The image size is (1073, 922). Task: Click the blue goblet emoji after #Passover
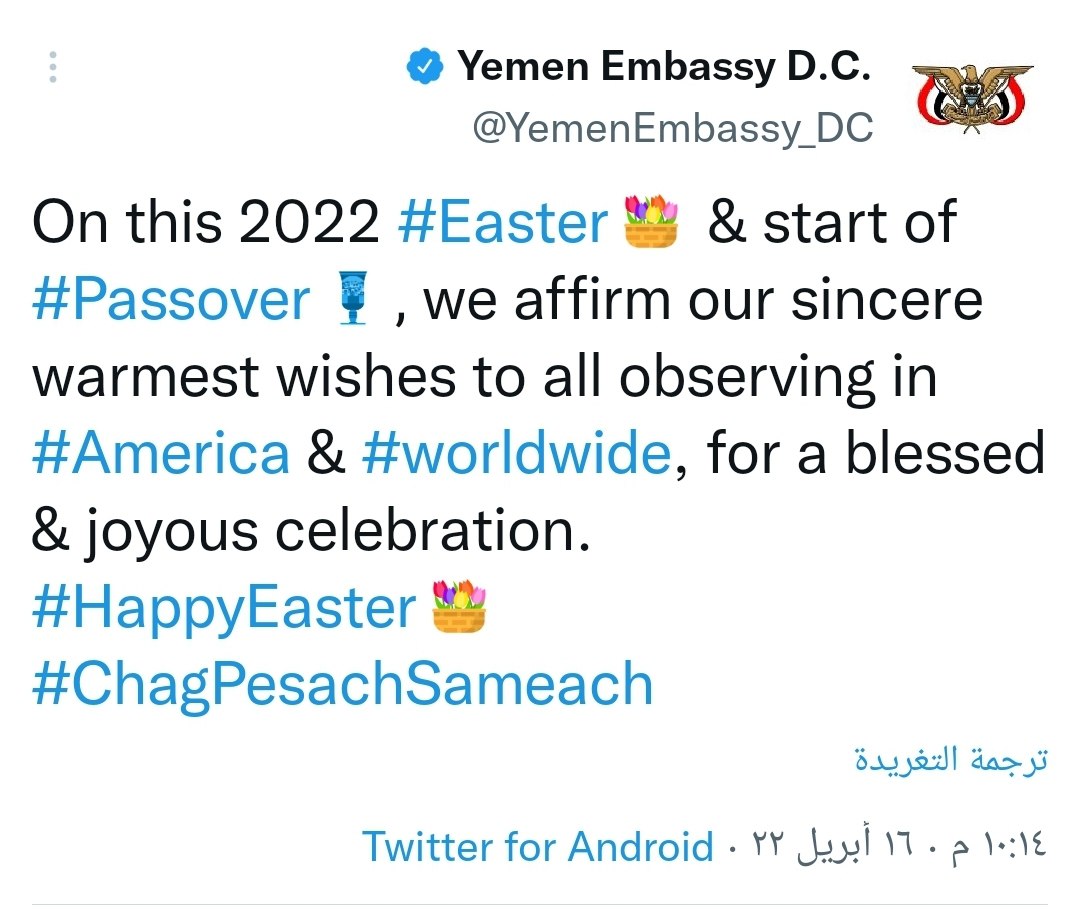[x=353, y=298]
